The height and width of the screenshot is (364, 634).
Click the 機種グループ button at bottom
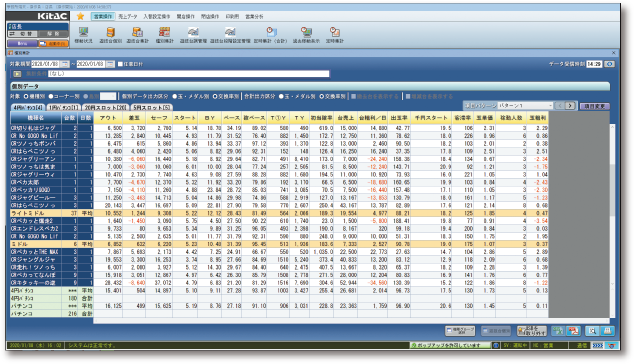coord(460,331)
